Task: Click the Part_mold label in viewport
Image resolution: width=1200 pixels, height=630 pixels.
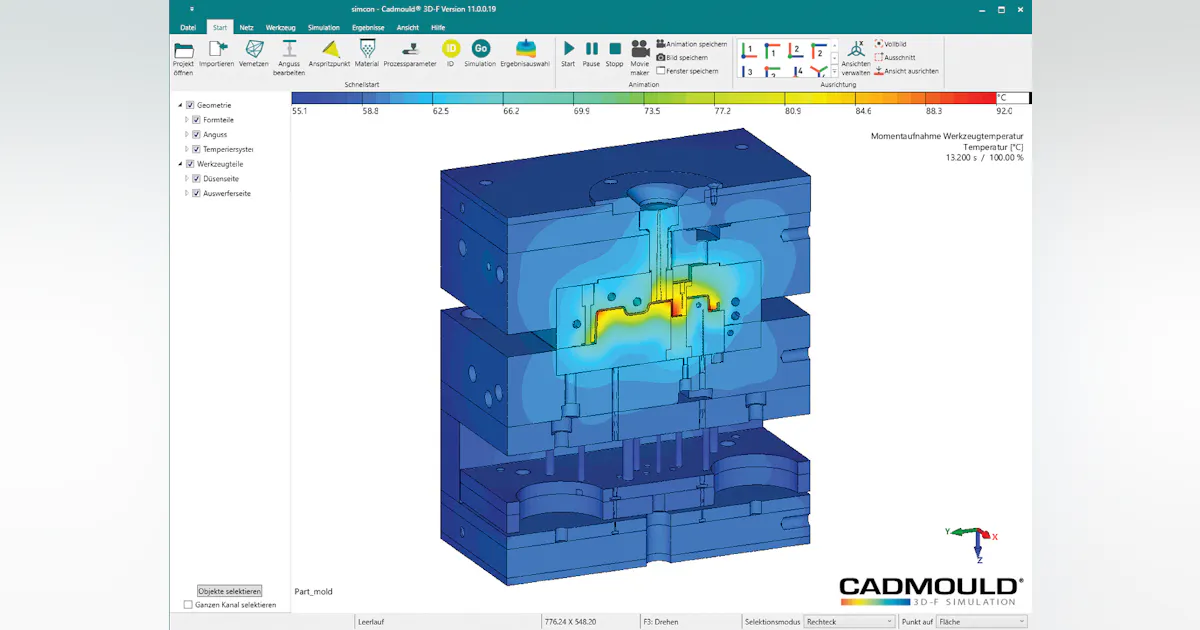Action: coord(313,592)
